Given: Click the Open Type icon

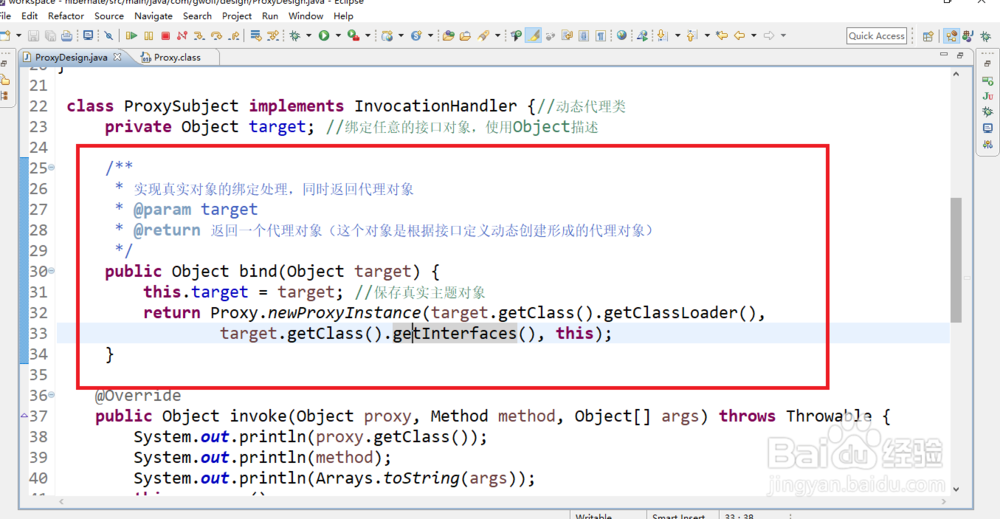Looking at the screenshot, I should point(448,36).
